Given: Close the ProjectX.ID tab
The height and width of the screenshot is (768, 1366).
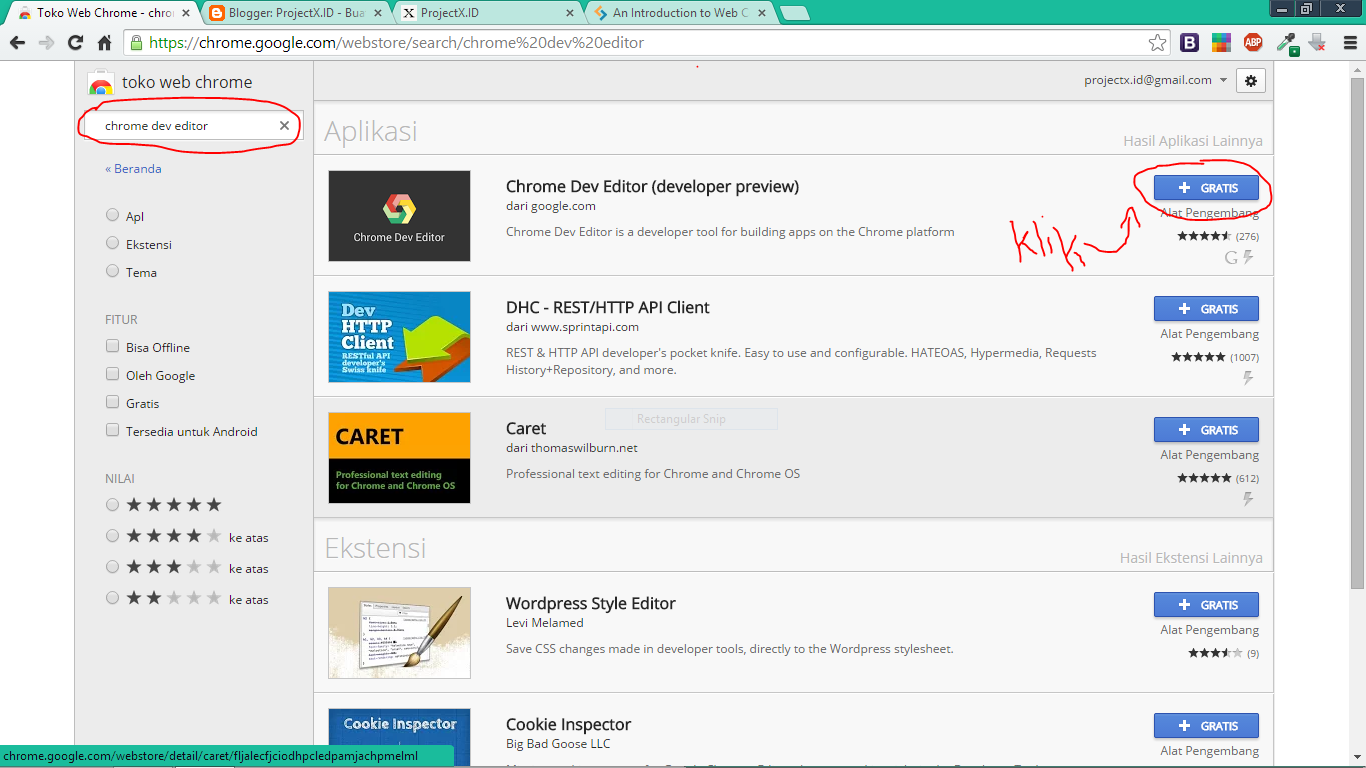Looking at the screenshot, I should pos(570,13).
